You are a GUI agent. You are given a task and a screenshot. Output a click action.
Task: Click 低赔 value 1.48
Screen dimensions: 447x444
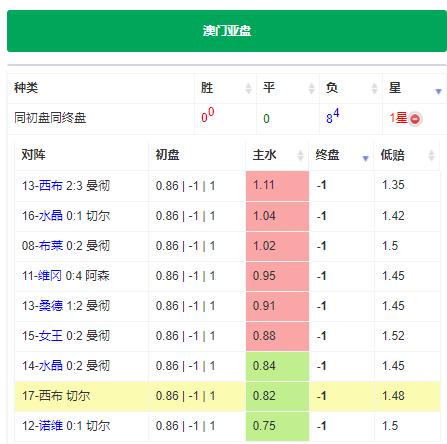click(x=393, y=396)
